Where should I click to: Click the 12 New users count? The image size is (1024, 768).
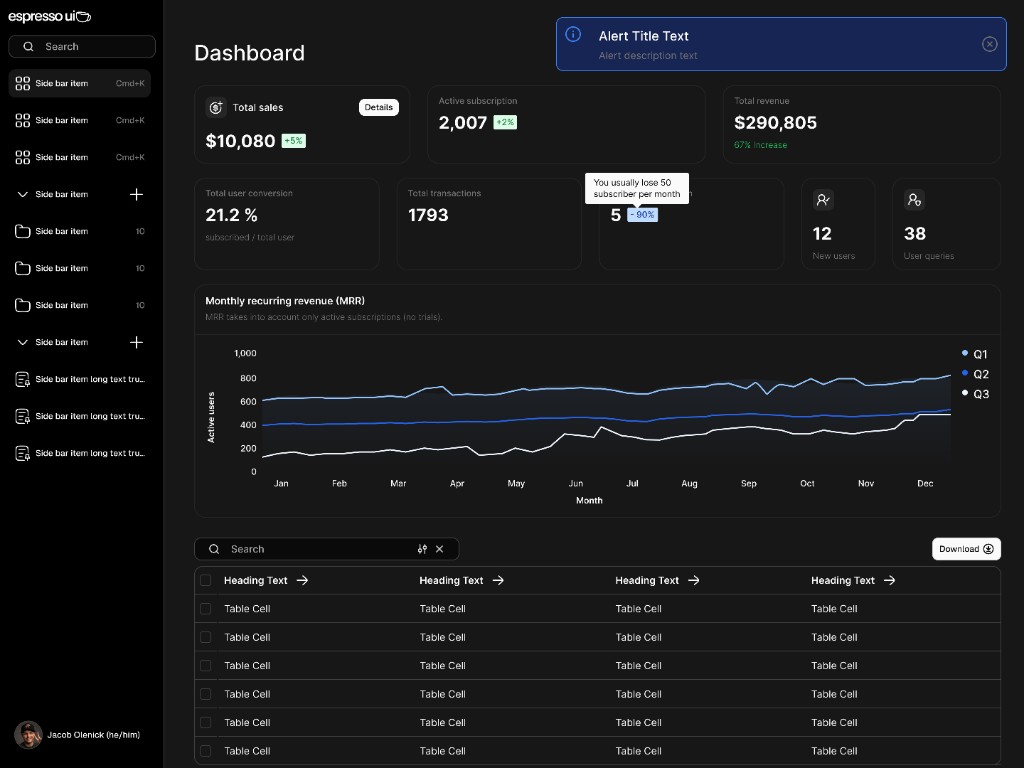point(822,234)
